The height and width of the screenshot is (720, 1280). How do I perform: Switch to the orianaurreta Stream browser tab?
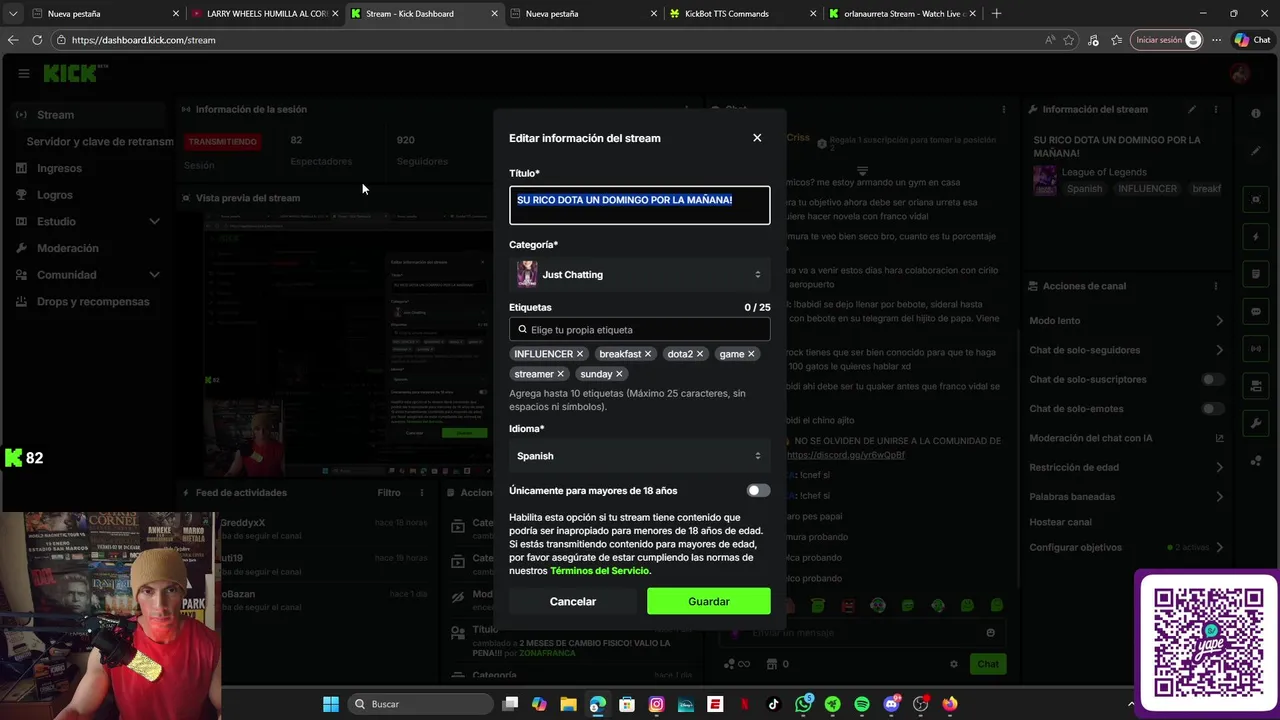903,14
